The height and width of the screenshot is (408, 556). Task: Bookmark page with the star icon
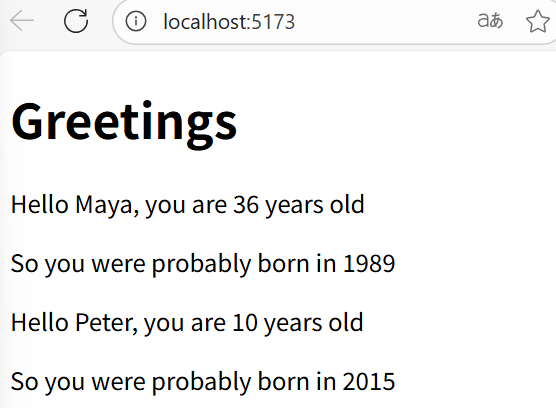(x=538, y=21)
